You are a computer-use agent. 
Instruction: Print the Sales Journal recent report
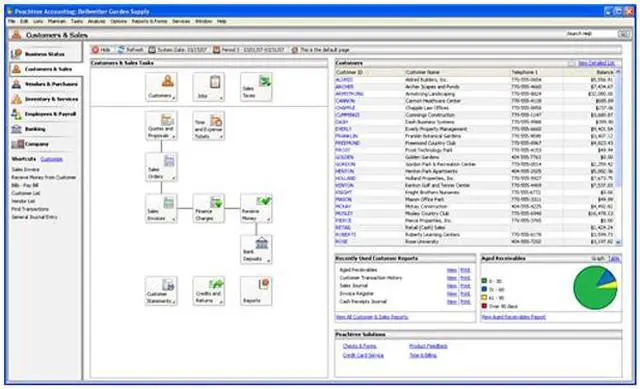pyautogui.click(x=465, y=286)
